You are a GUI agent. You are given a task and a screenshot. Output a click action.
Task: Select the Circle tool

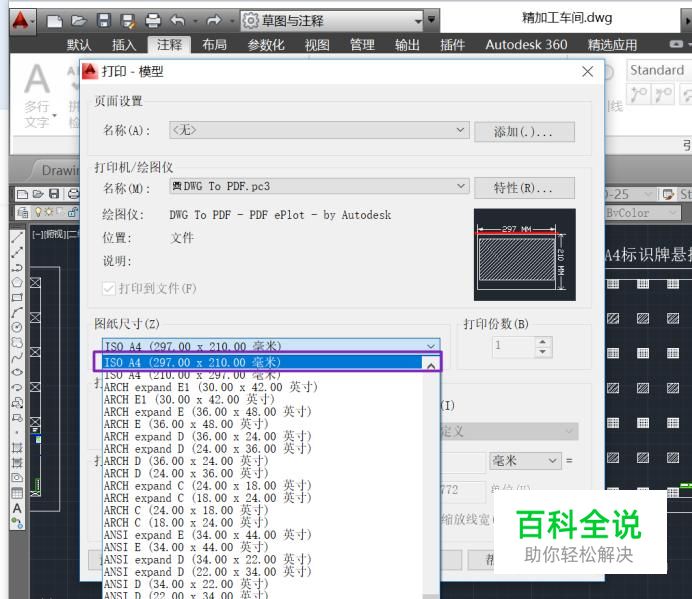tap(17, 327)
